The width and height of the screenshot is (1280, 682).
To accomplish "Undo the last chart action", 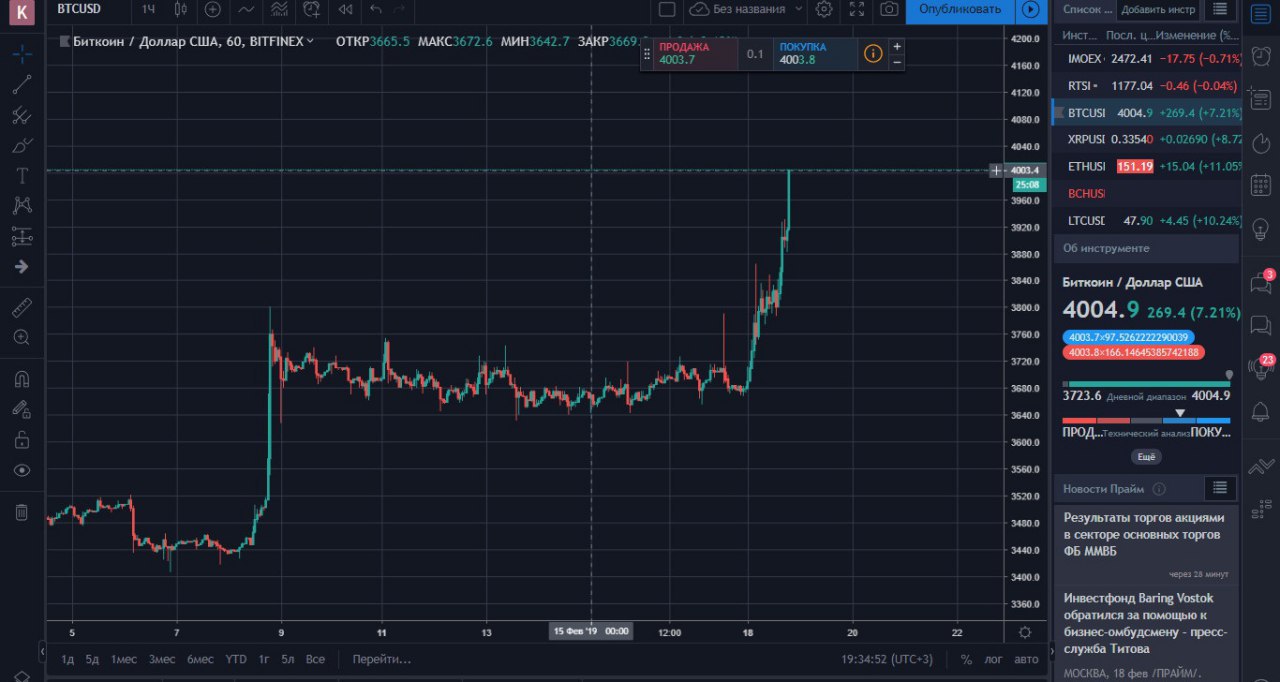I will pyautogui.click(x=376, y=9).
